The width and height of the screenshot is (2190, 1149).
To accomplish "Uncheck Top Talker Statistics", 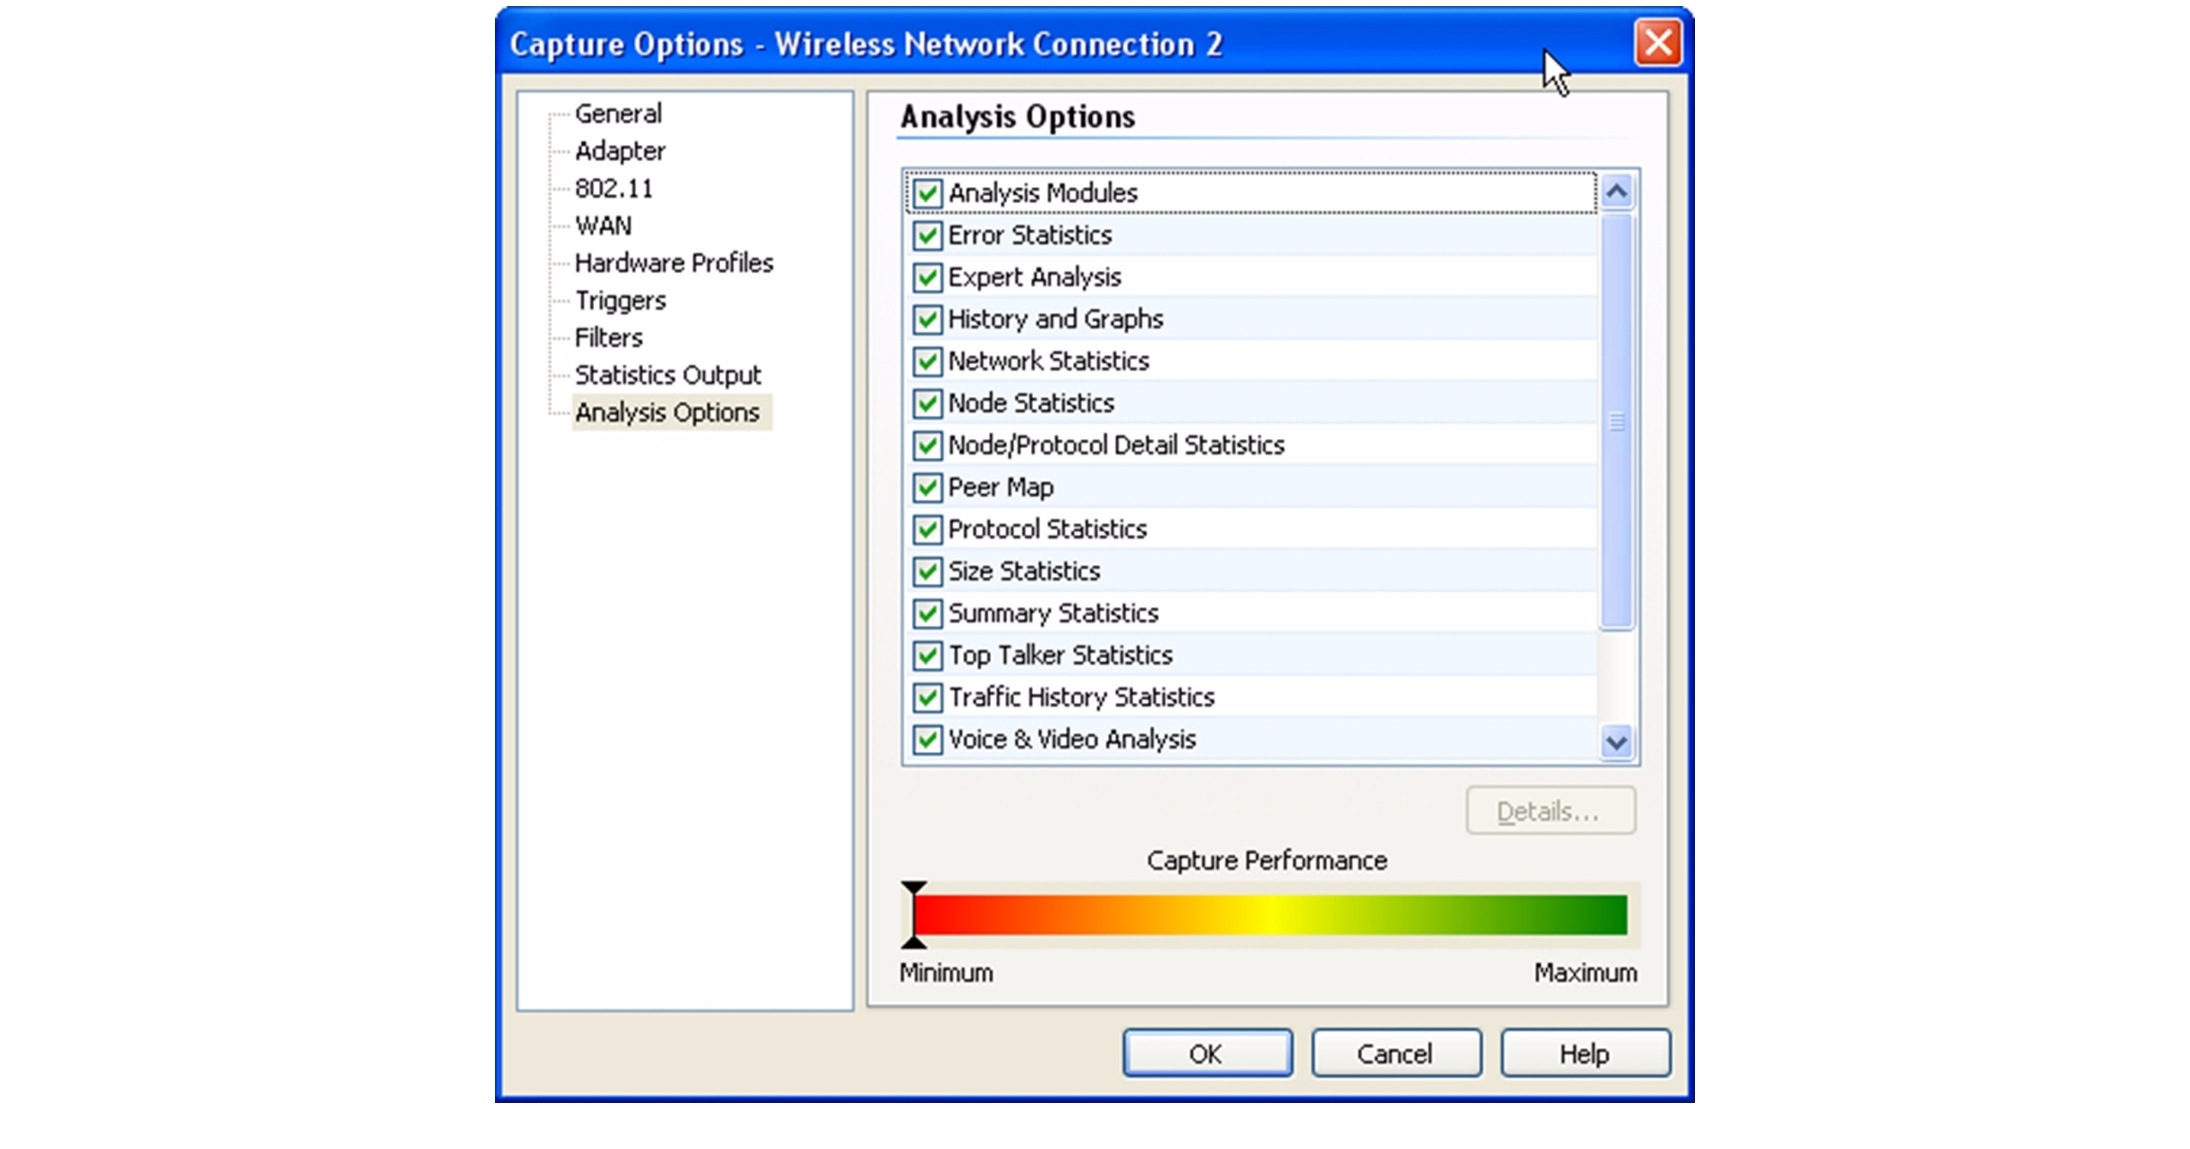I will pos(927,655).
